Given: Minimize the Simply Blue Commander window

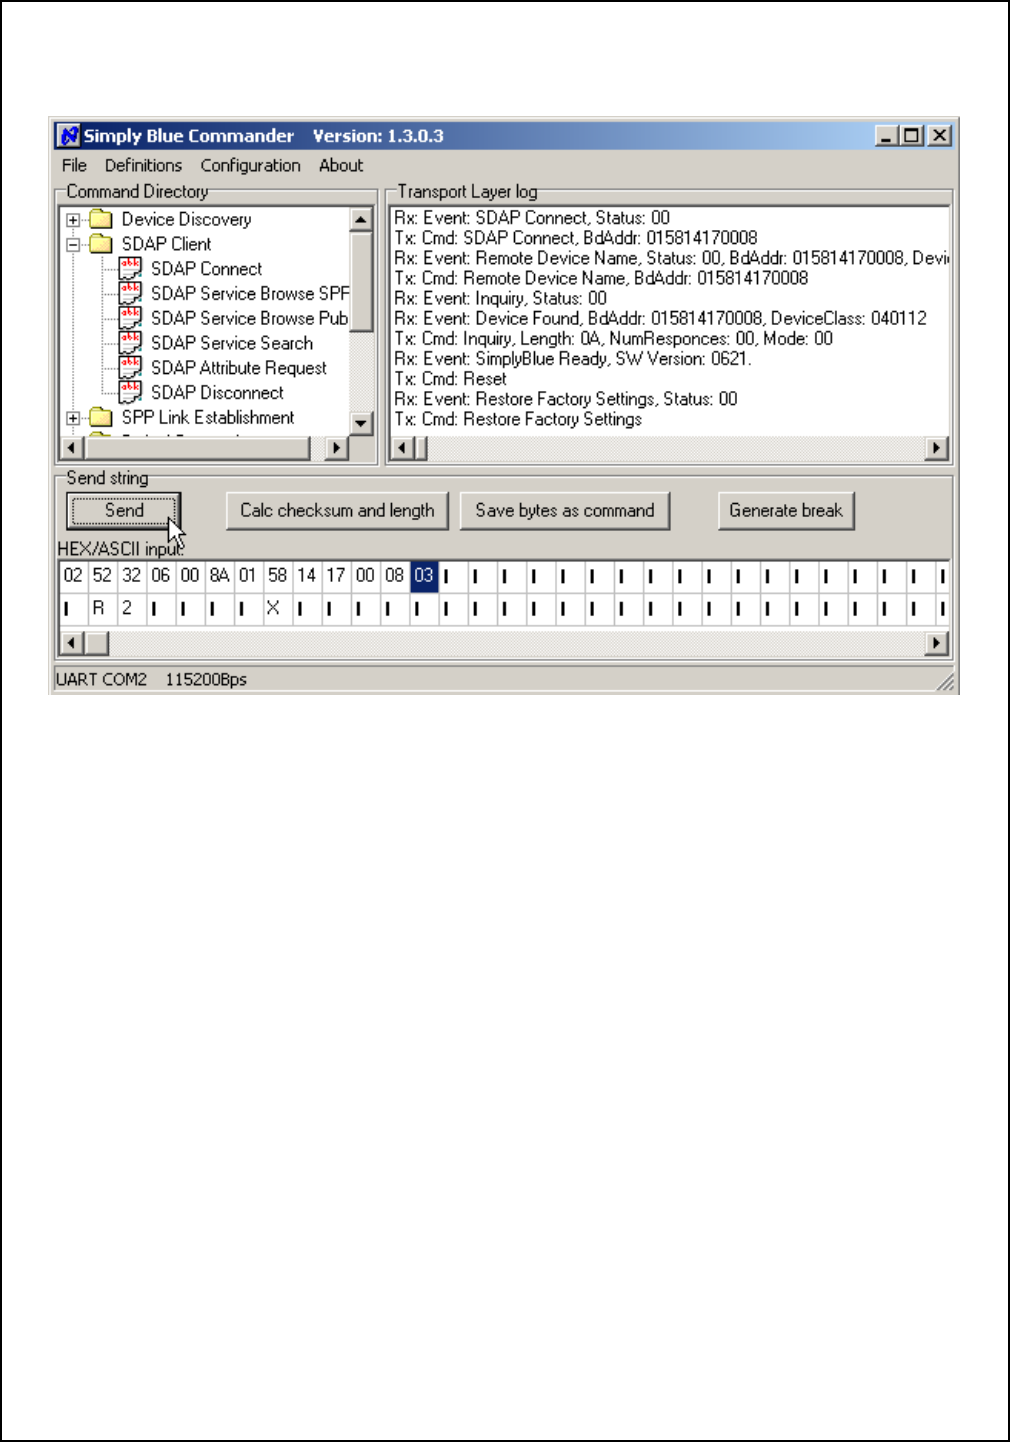Looking at the screenshot, I should [x=886, y=135].
